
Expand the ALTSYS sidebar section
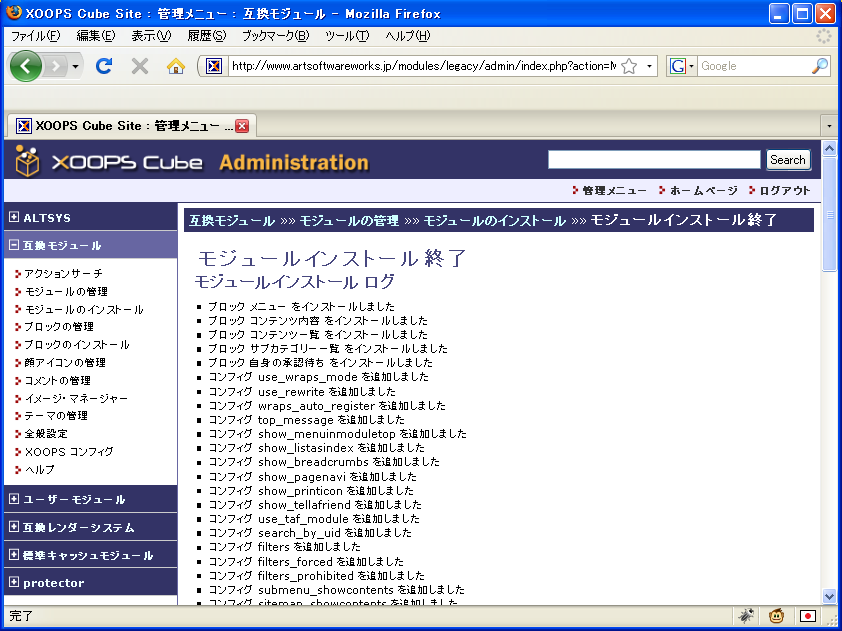(14, 217)
